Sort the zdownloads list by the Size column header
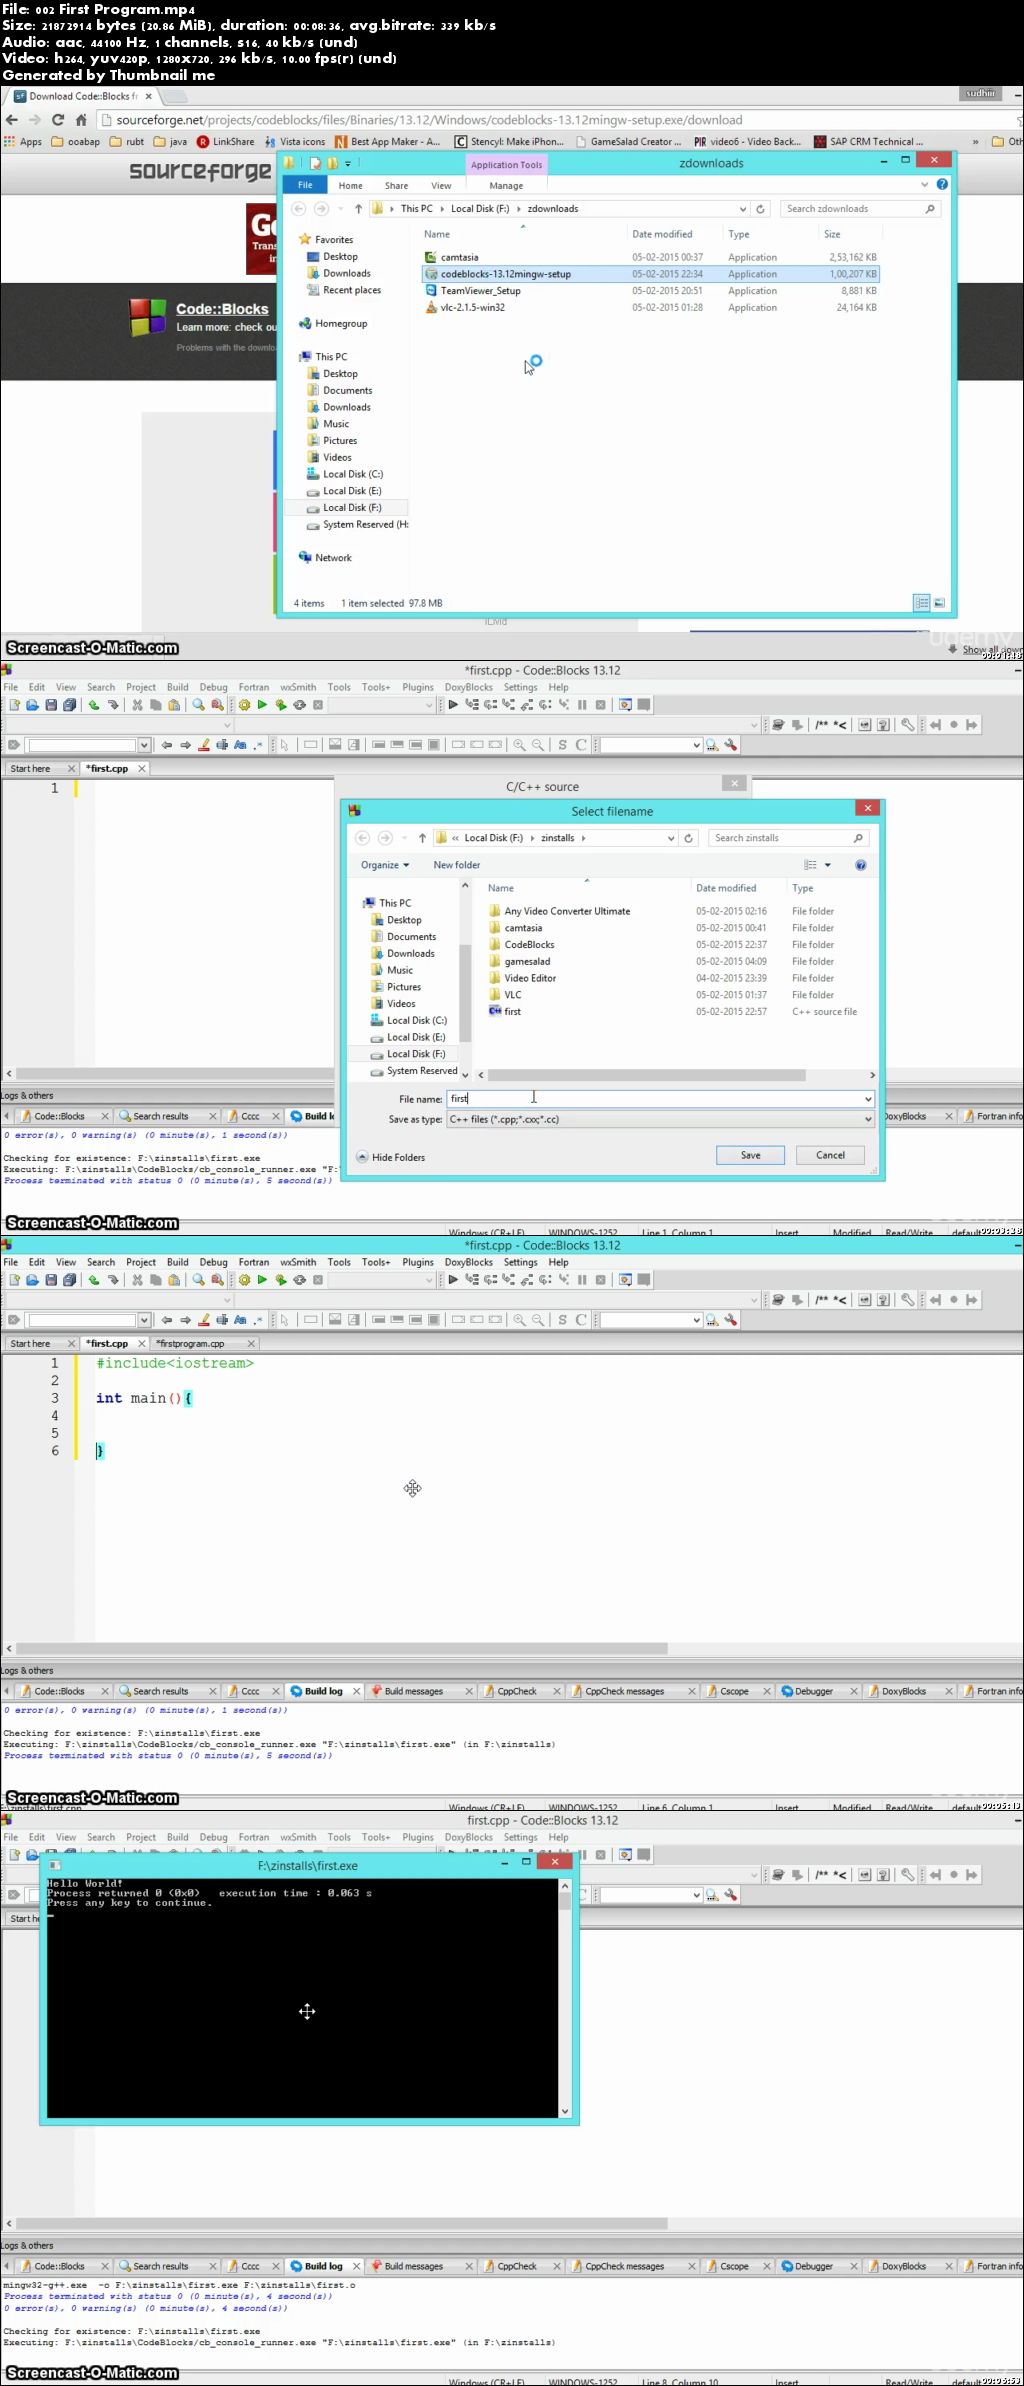This screenshot has width=1024, height=2386. (832, 234)
